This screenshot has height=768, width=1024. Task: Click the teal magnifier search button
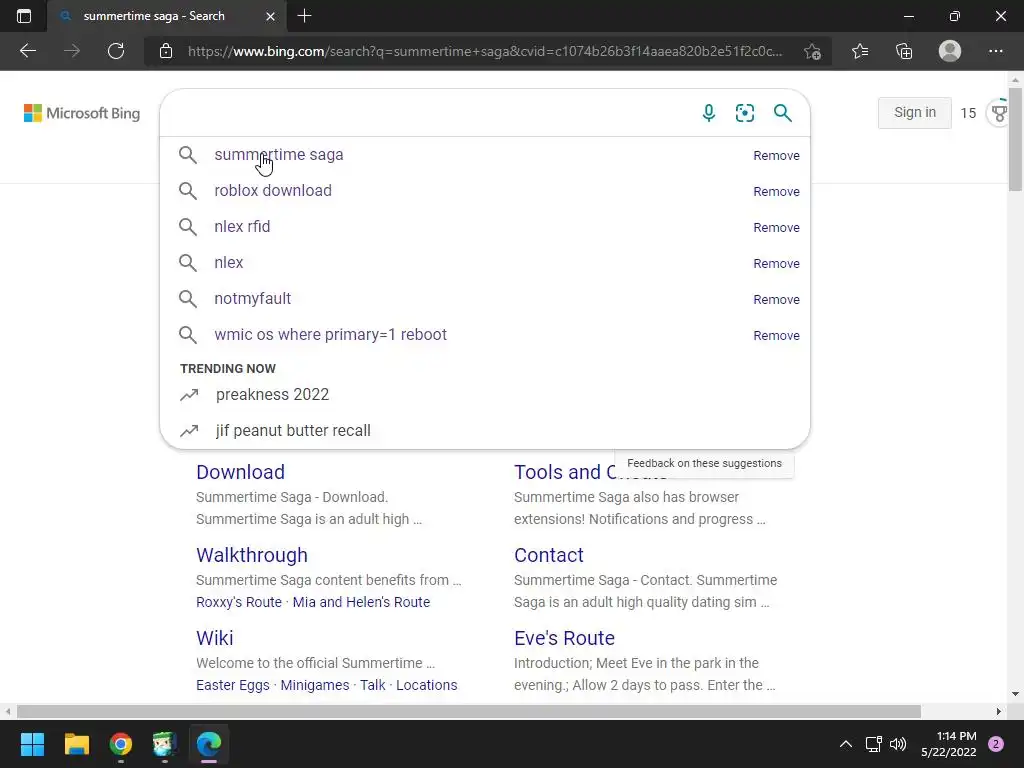(x=782, y=113)
